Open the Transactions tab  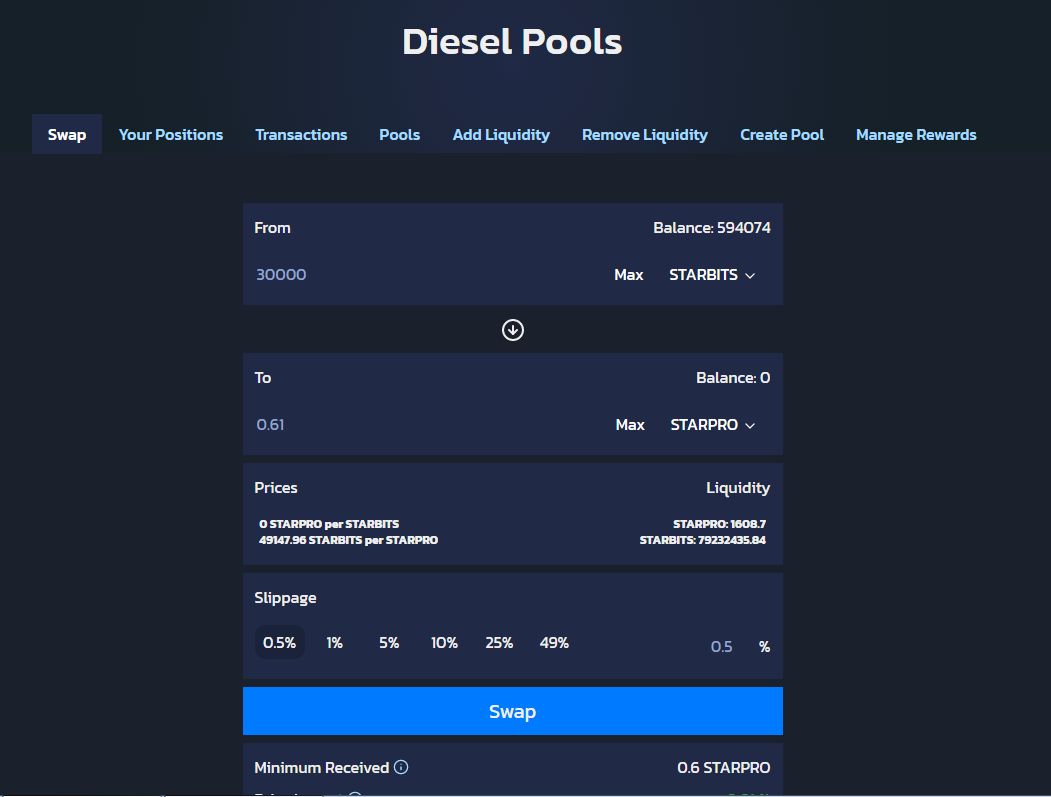click(301, 135)
